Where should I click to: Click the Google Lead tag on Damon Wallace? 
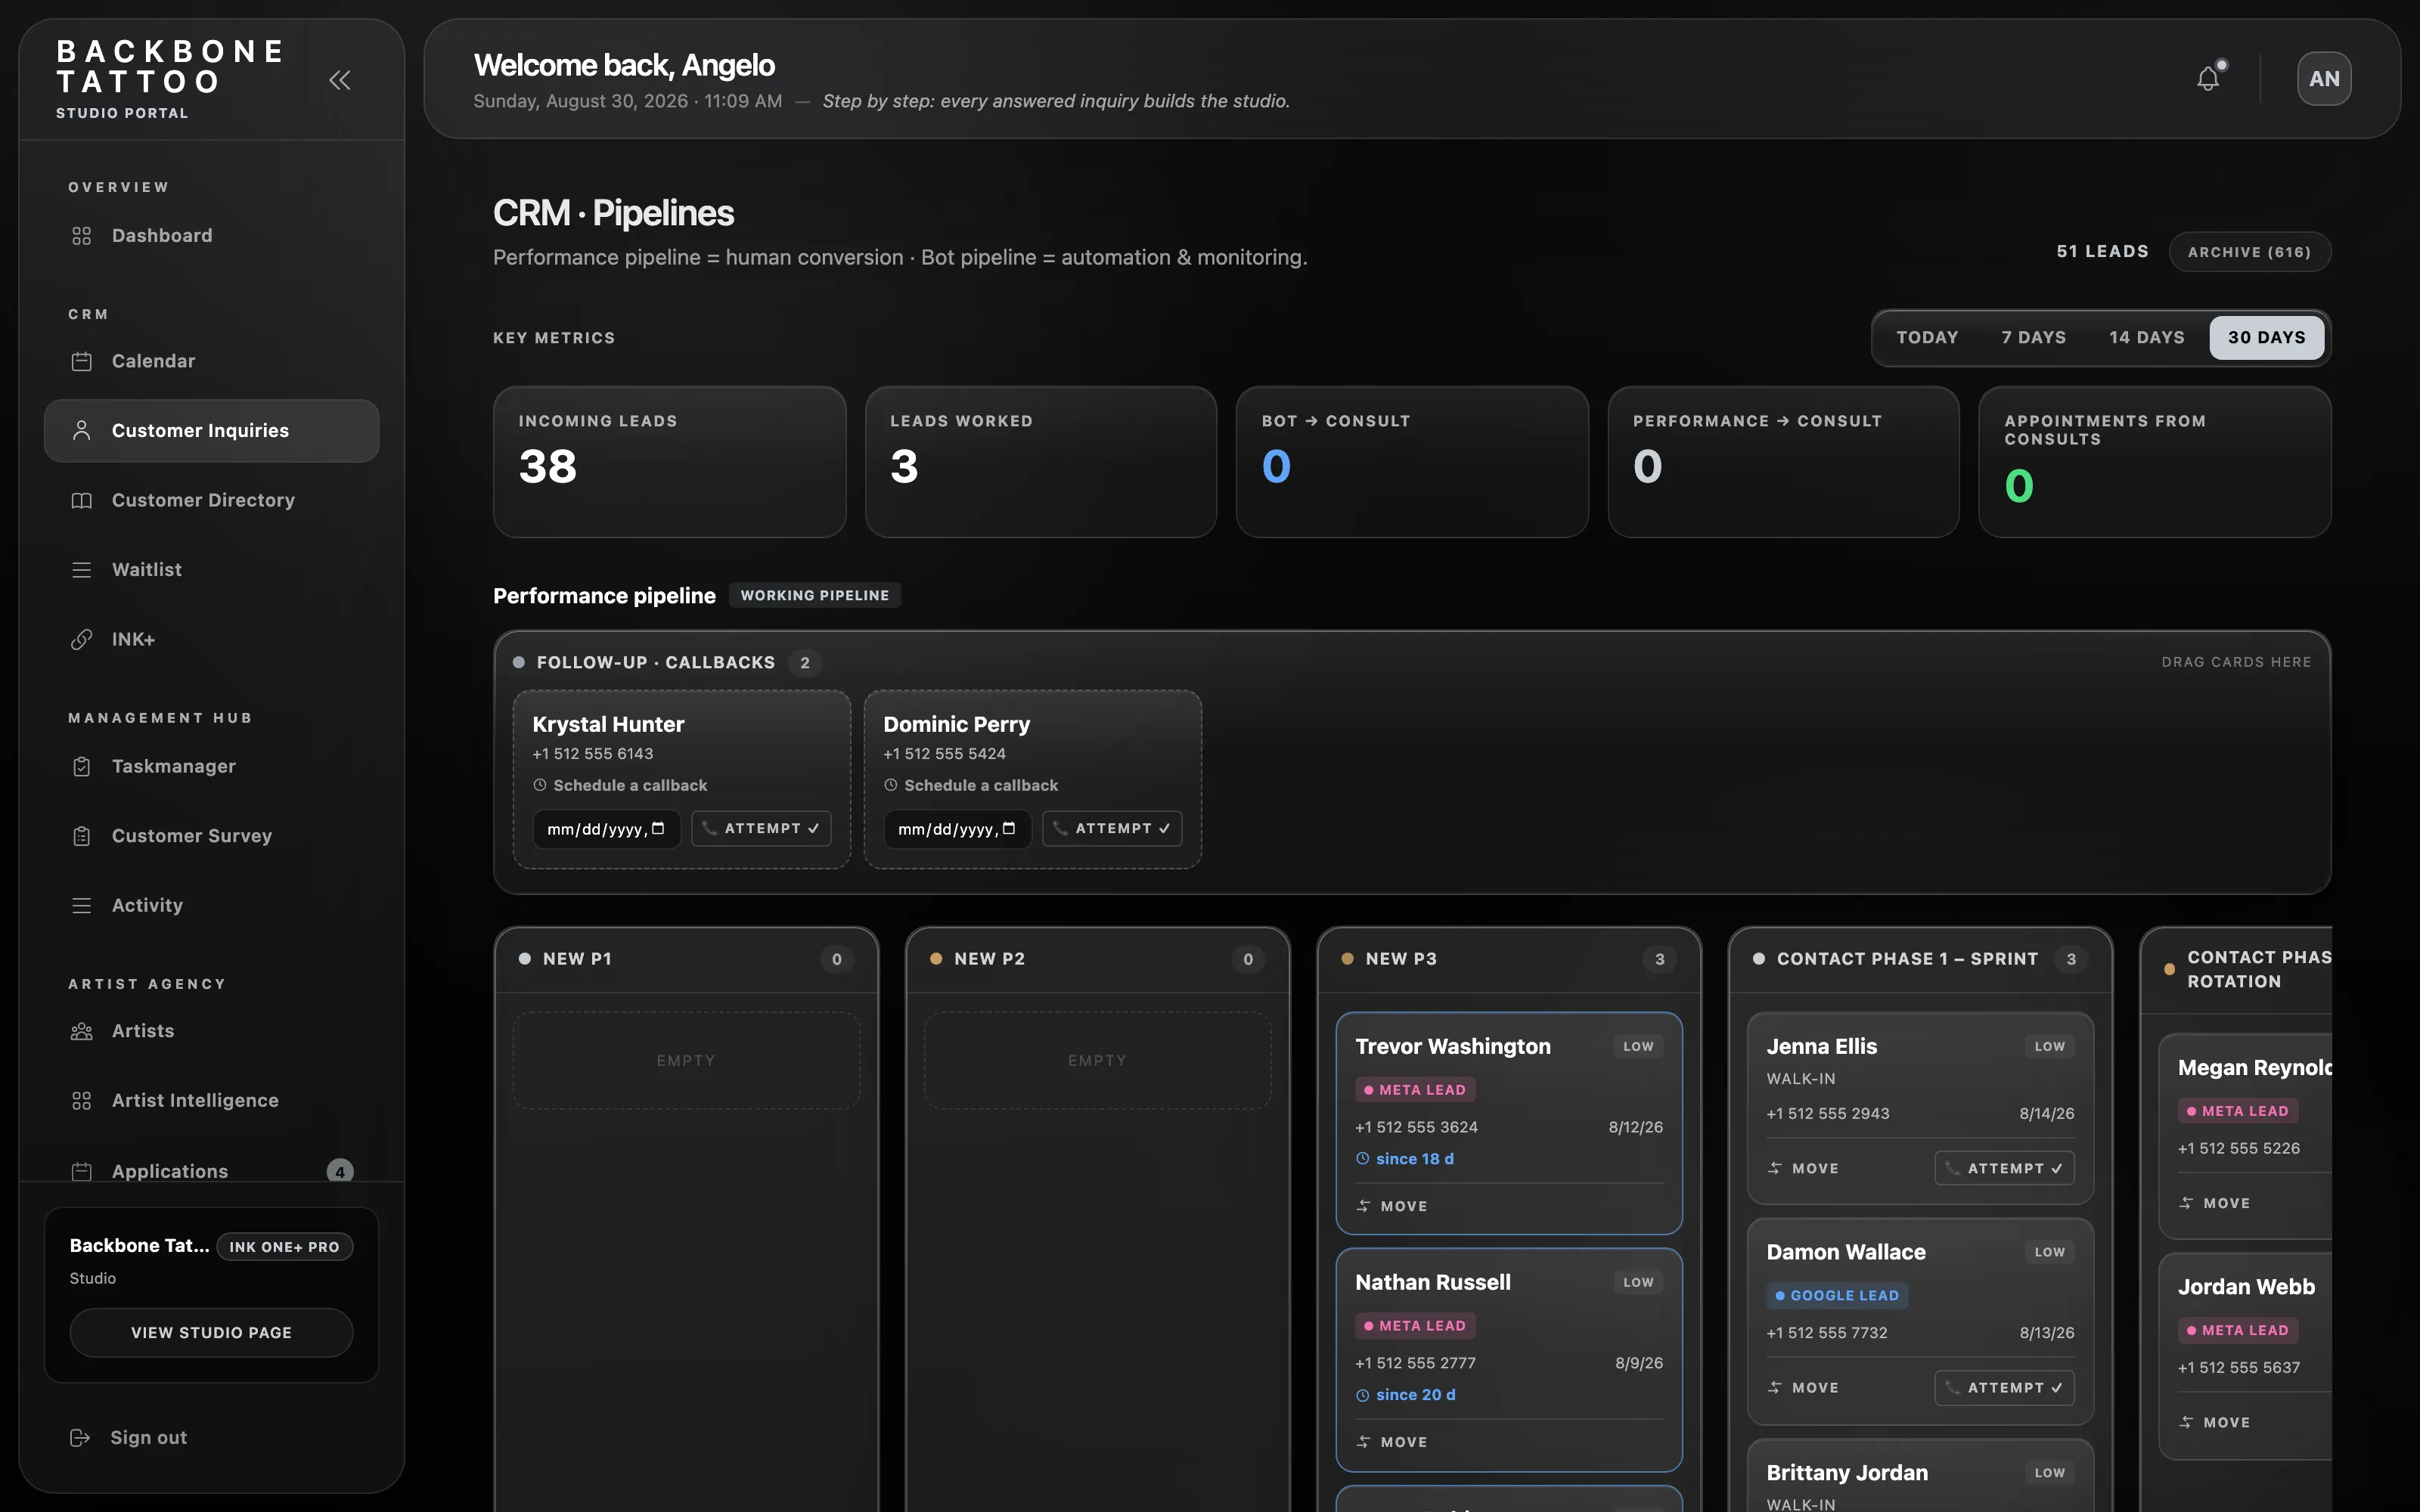tap(1838, 1295)
